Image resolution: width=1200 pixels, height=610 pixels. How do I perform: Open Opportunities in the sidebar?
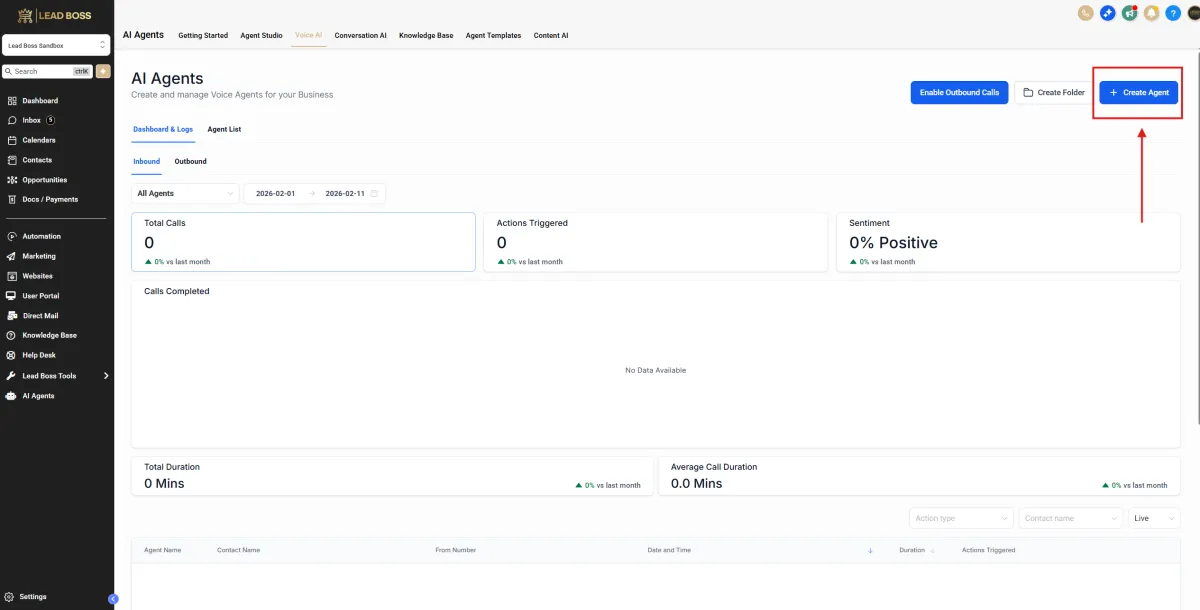click(x=44, y=180)
